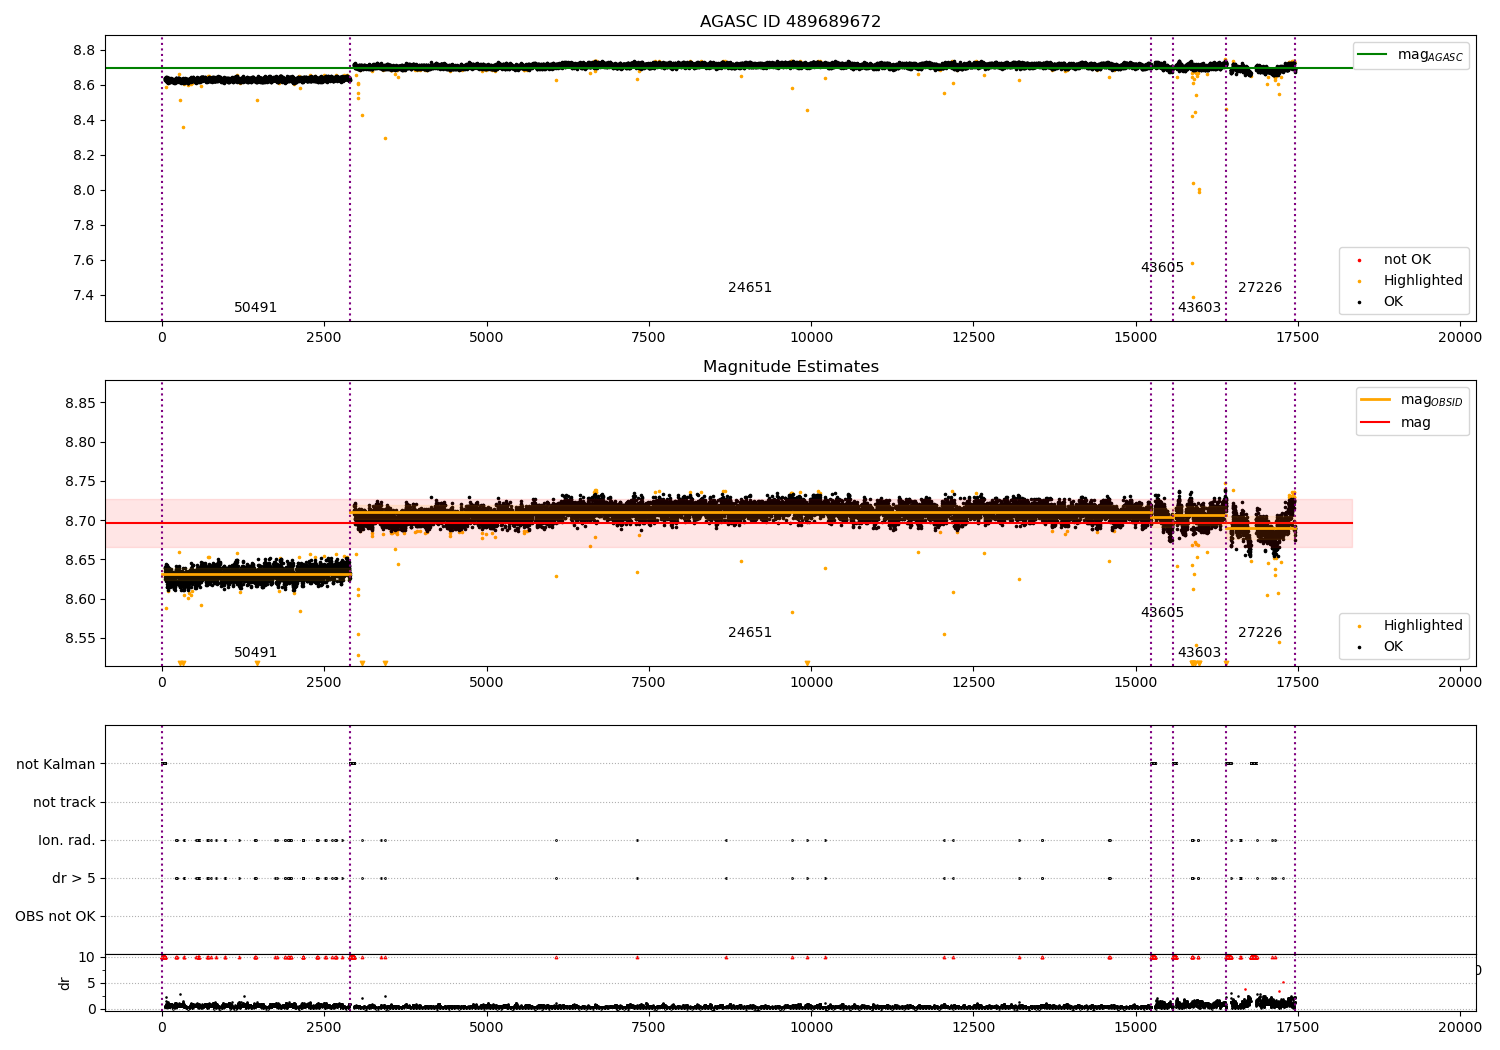Click x-axis tick 5000 under bottom plot
This screenshot has height=1050, width=1500.
(x=487, y=1027)
